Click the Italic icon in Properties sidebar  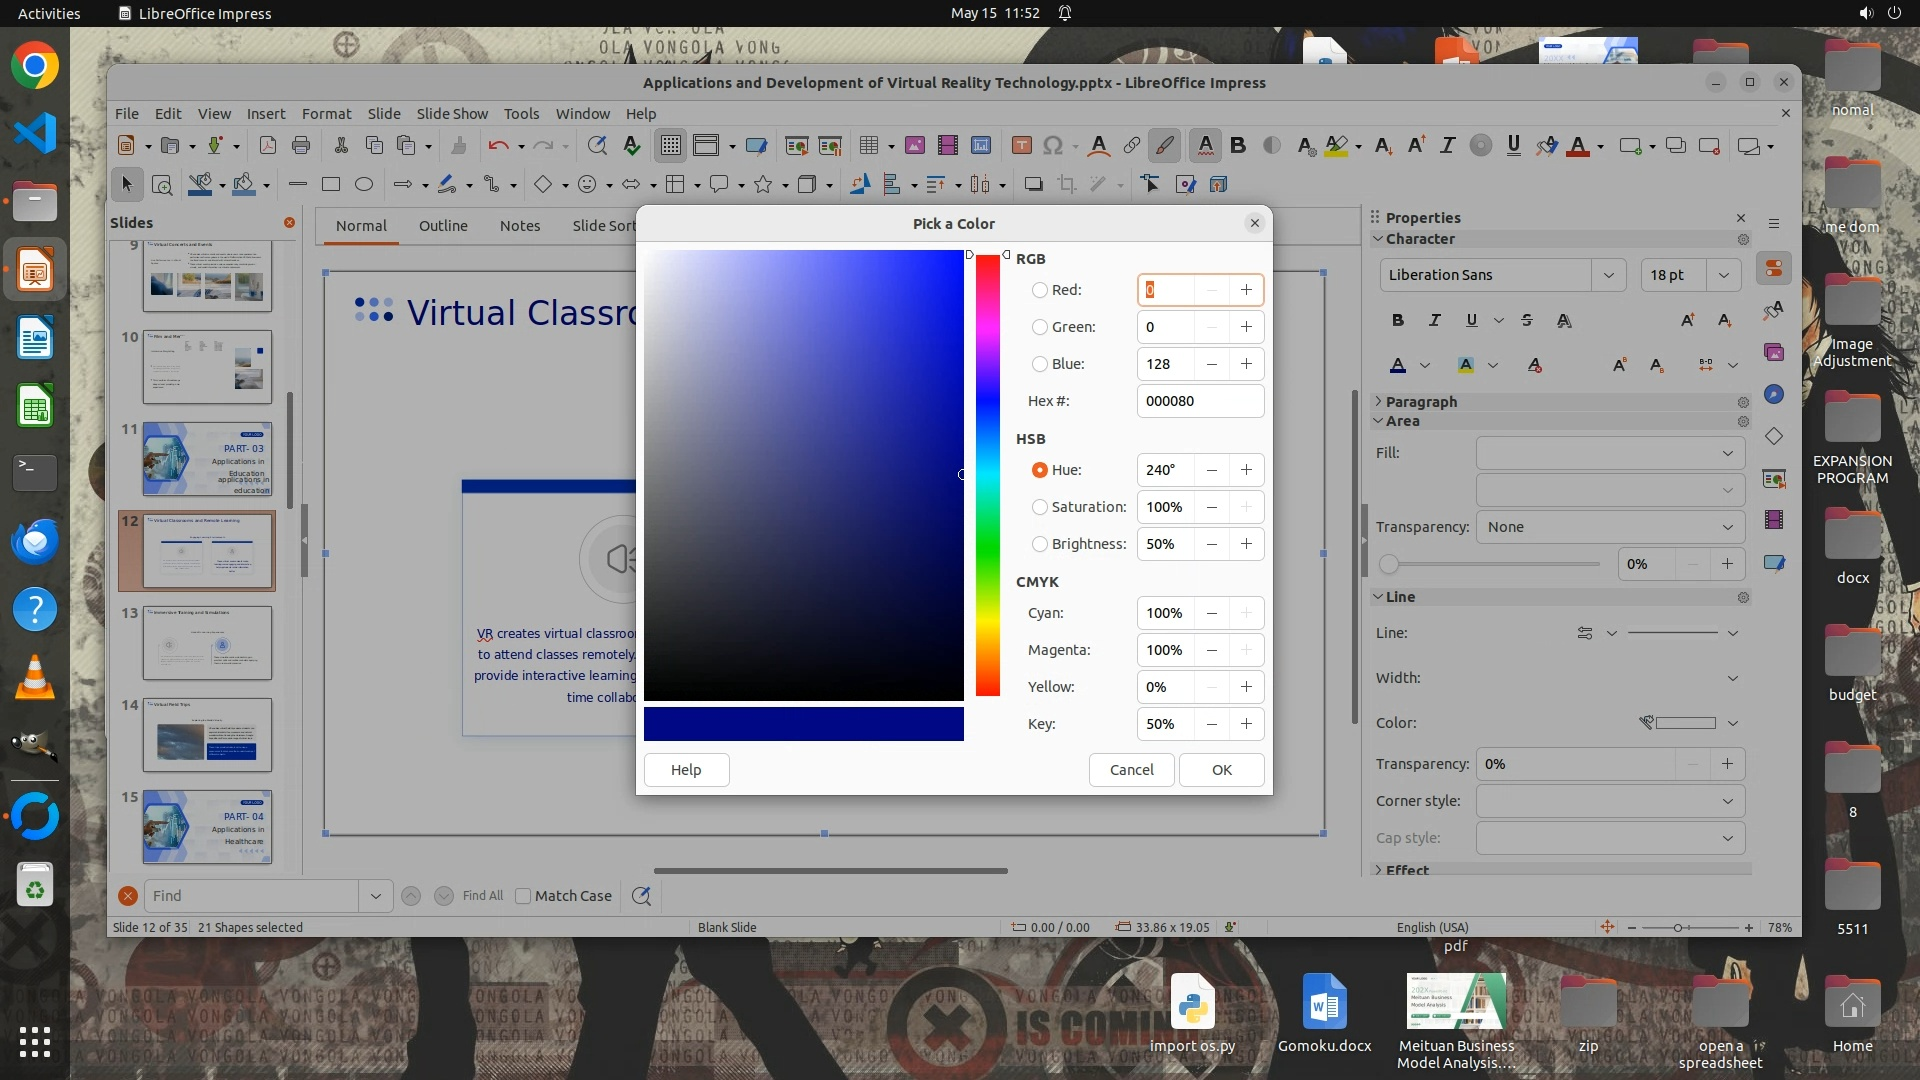pyautogui.click(x=1434, y=320)
